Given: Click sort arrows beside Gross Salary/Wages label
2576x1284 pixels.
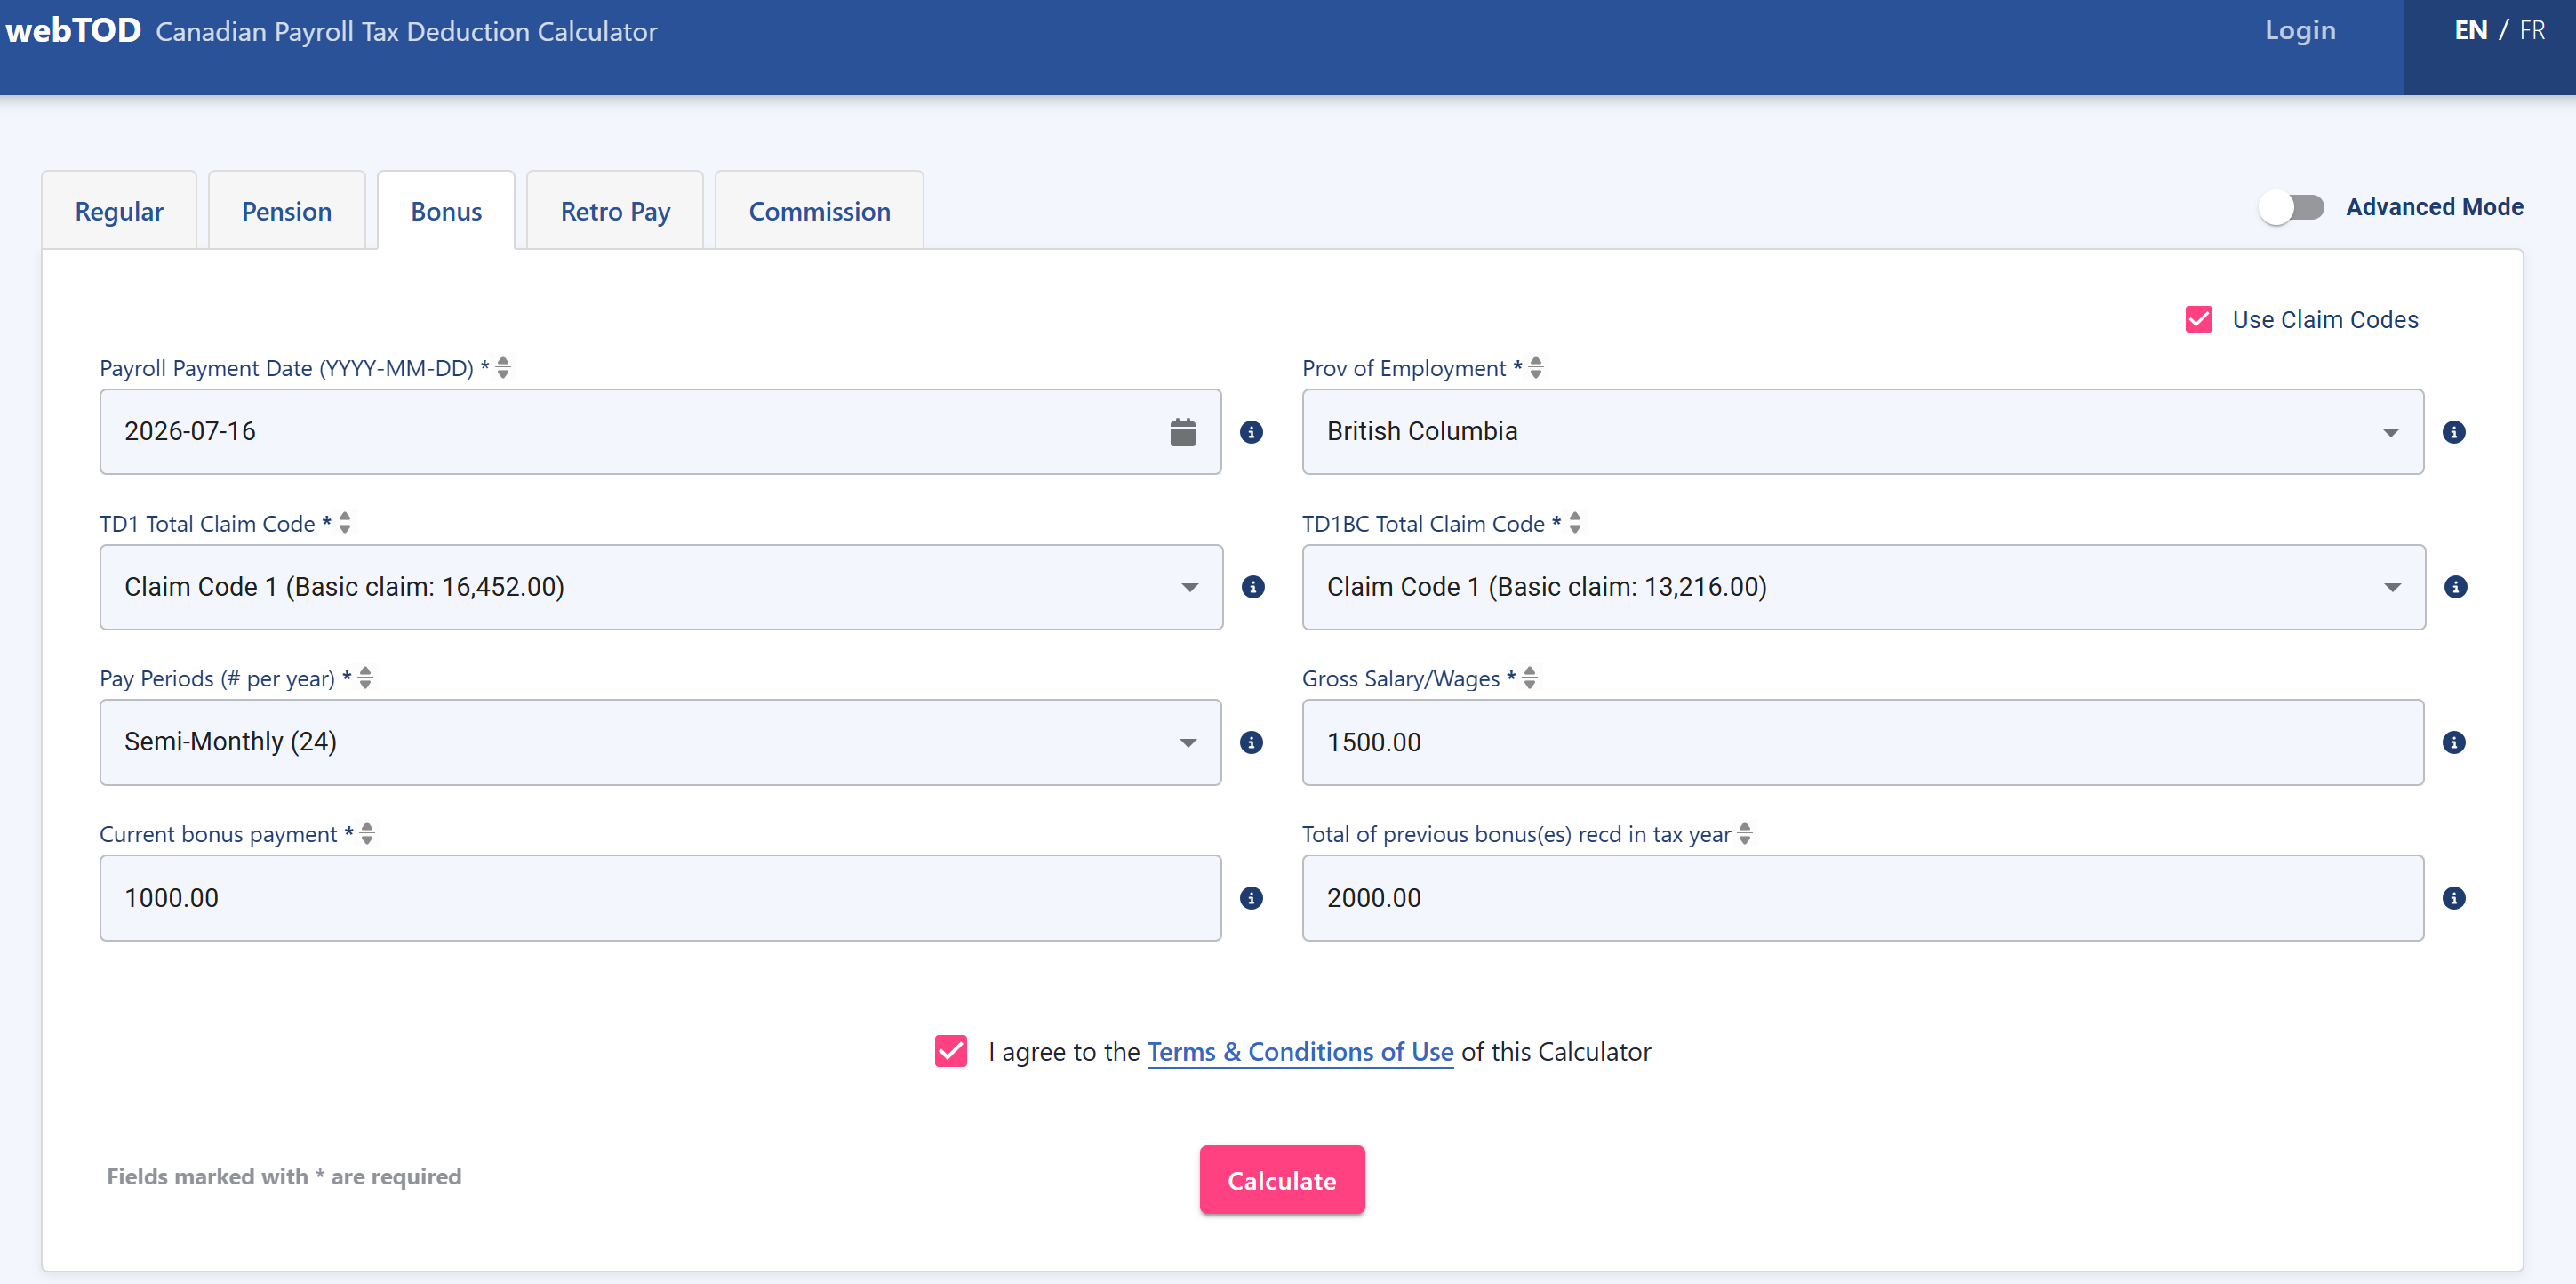Looking at the screenshot, I should point(1529,678).
